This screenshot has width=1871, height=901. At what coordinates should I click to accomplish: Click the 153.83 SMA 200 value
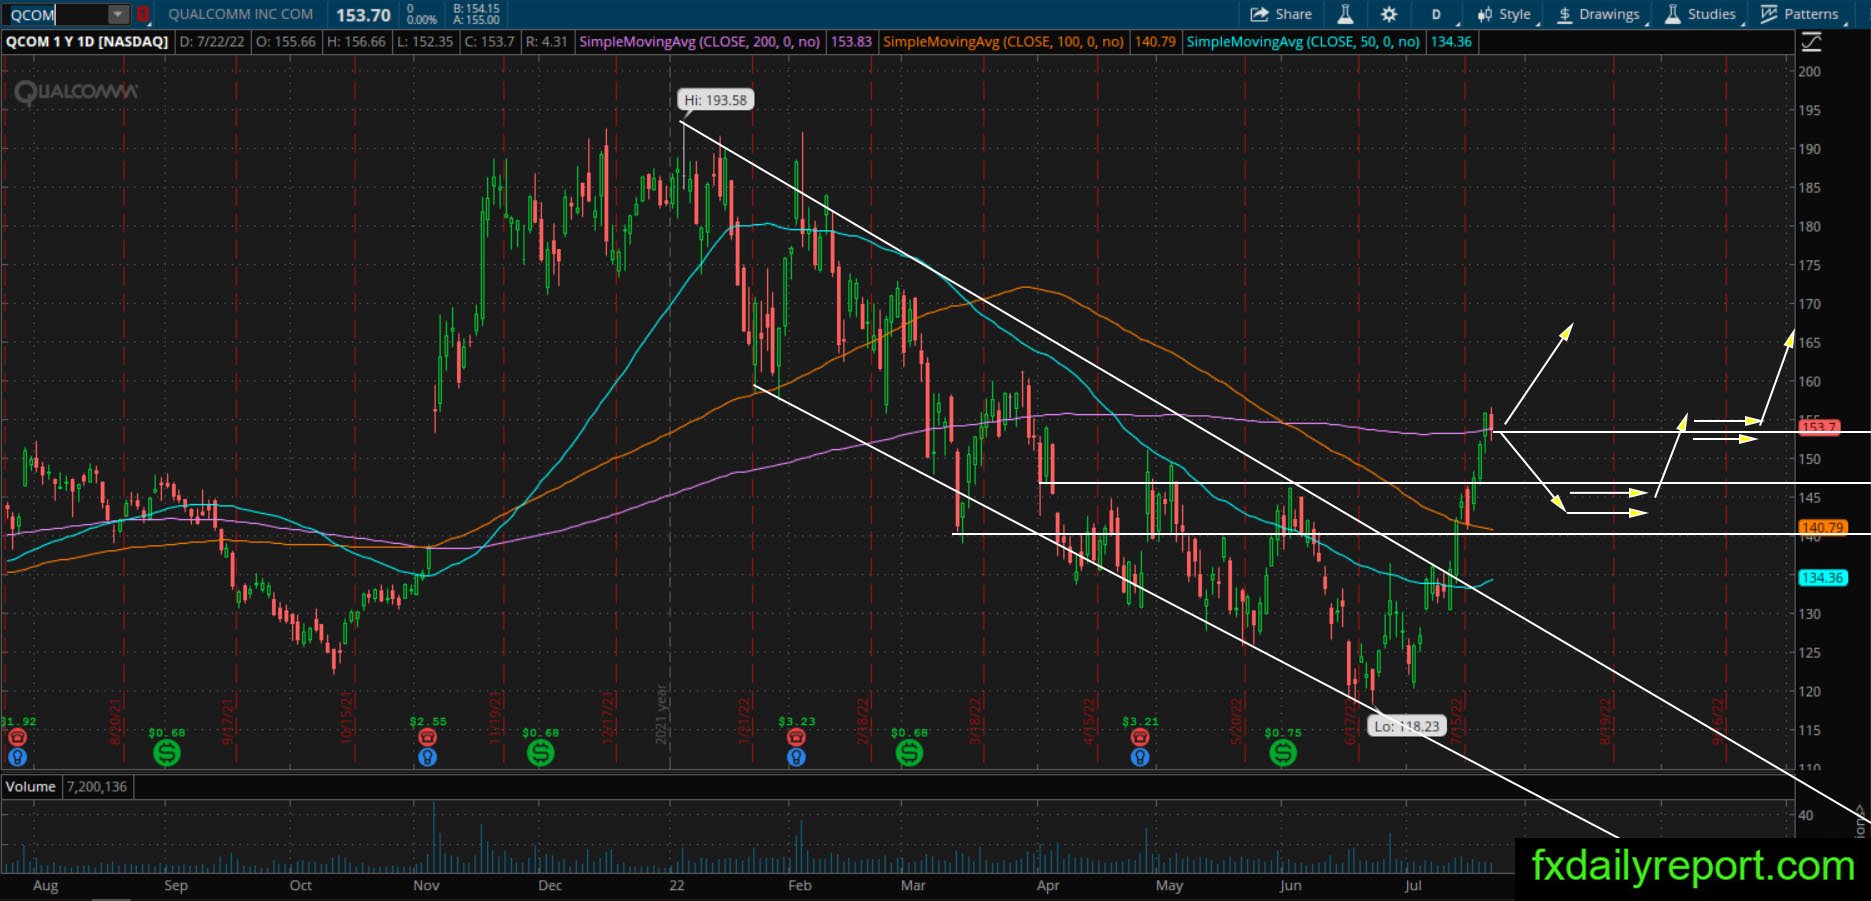click(851, 42)
